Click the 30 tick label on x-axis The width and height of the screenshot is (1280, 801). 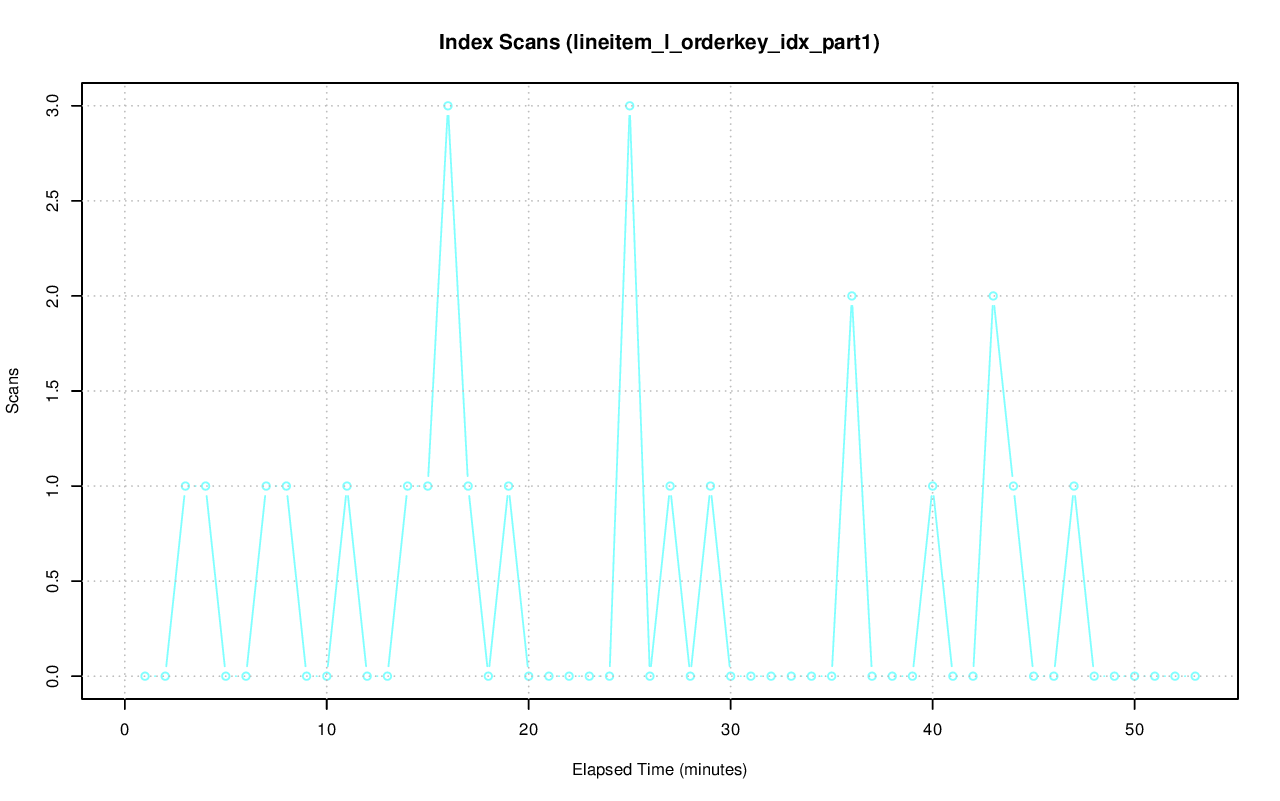tap(731, 729)
